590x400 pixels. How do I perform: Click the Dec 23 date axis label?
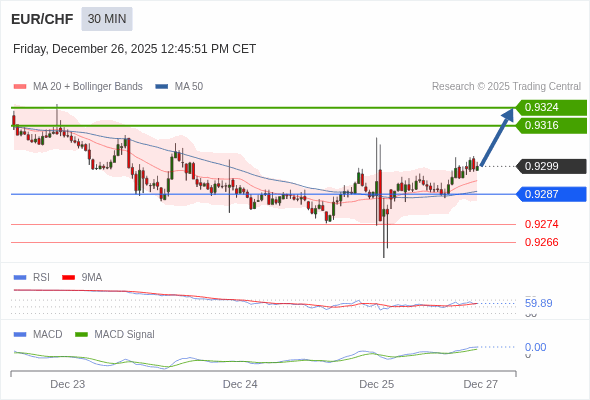(x=68, y=384)
